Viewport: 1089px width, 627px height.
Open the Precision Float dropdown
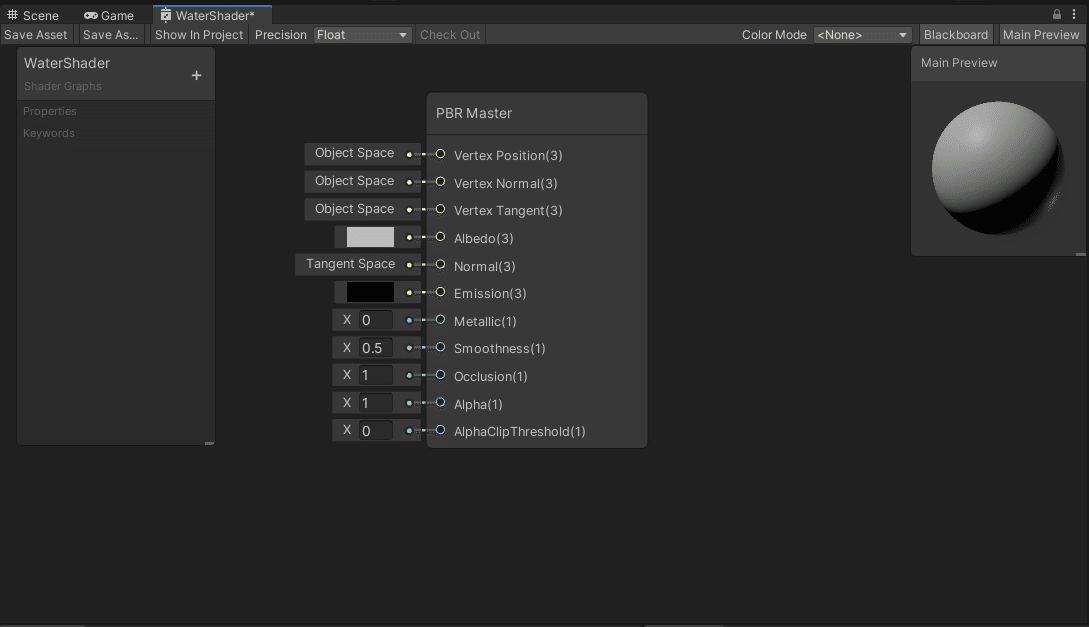[362, 35]
